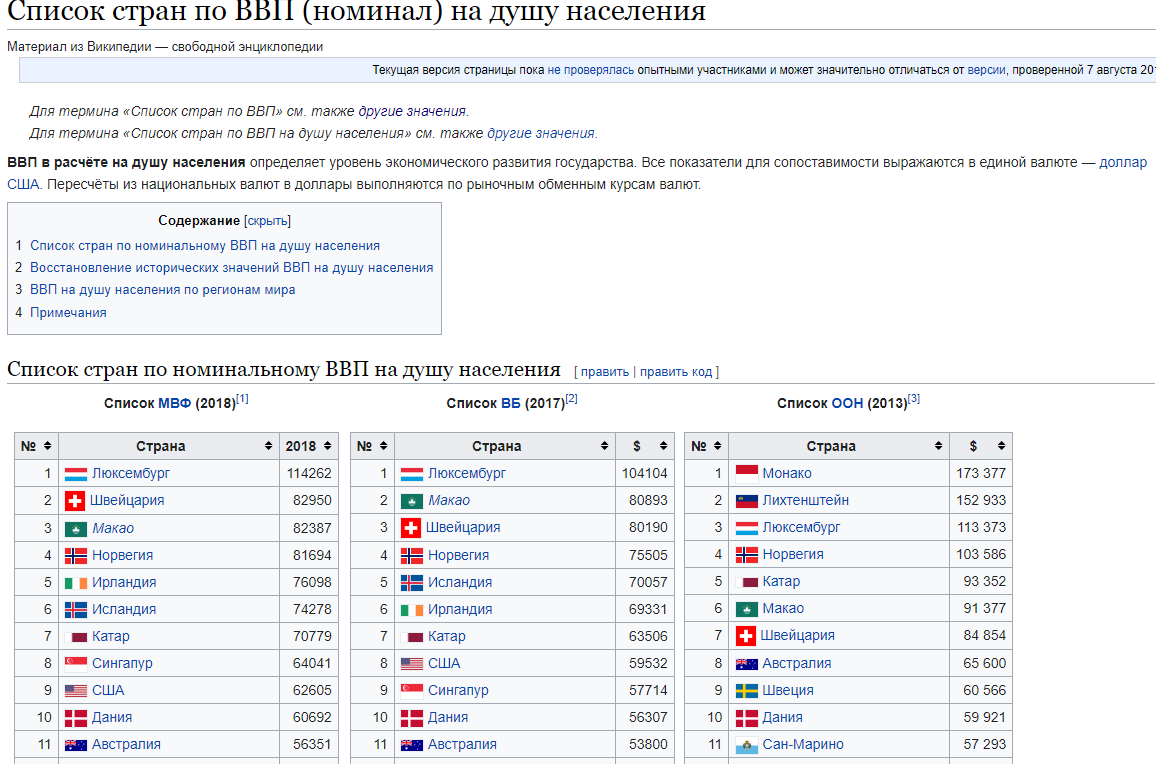Click Switzerland flag in World Bank table
This screenshot has width=1156, height=764.
(411, 528)
